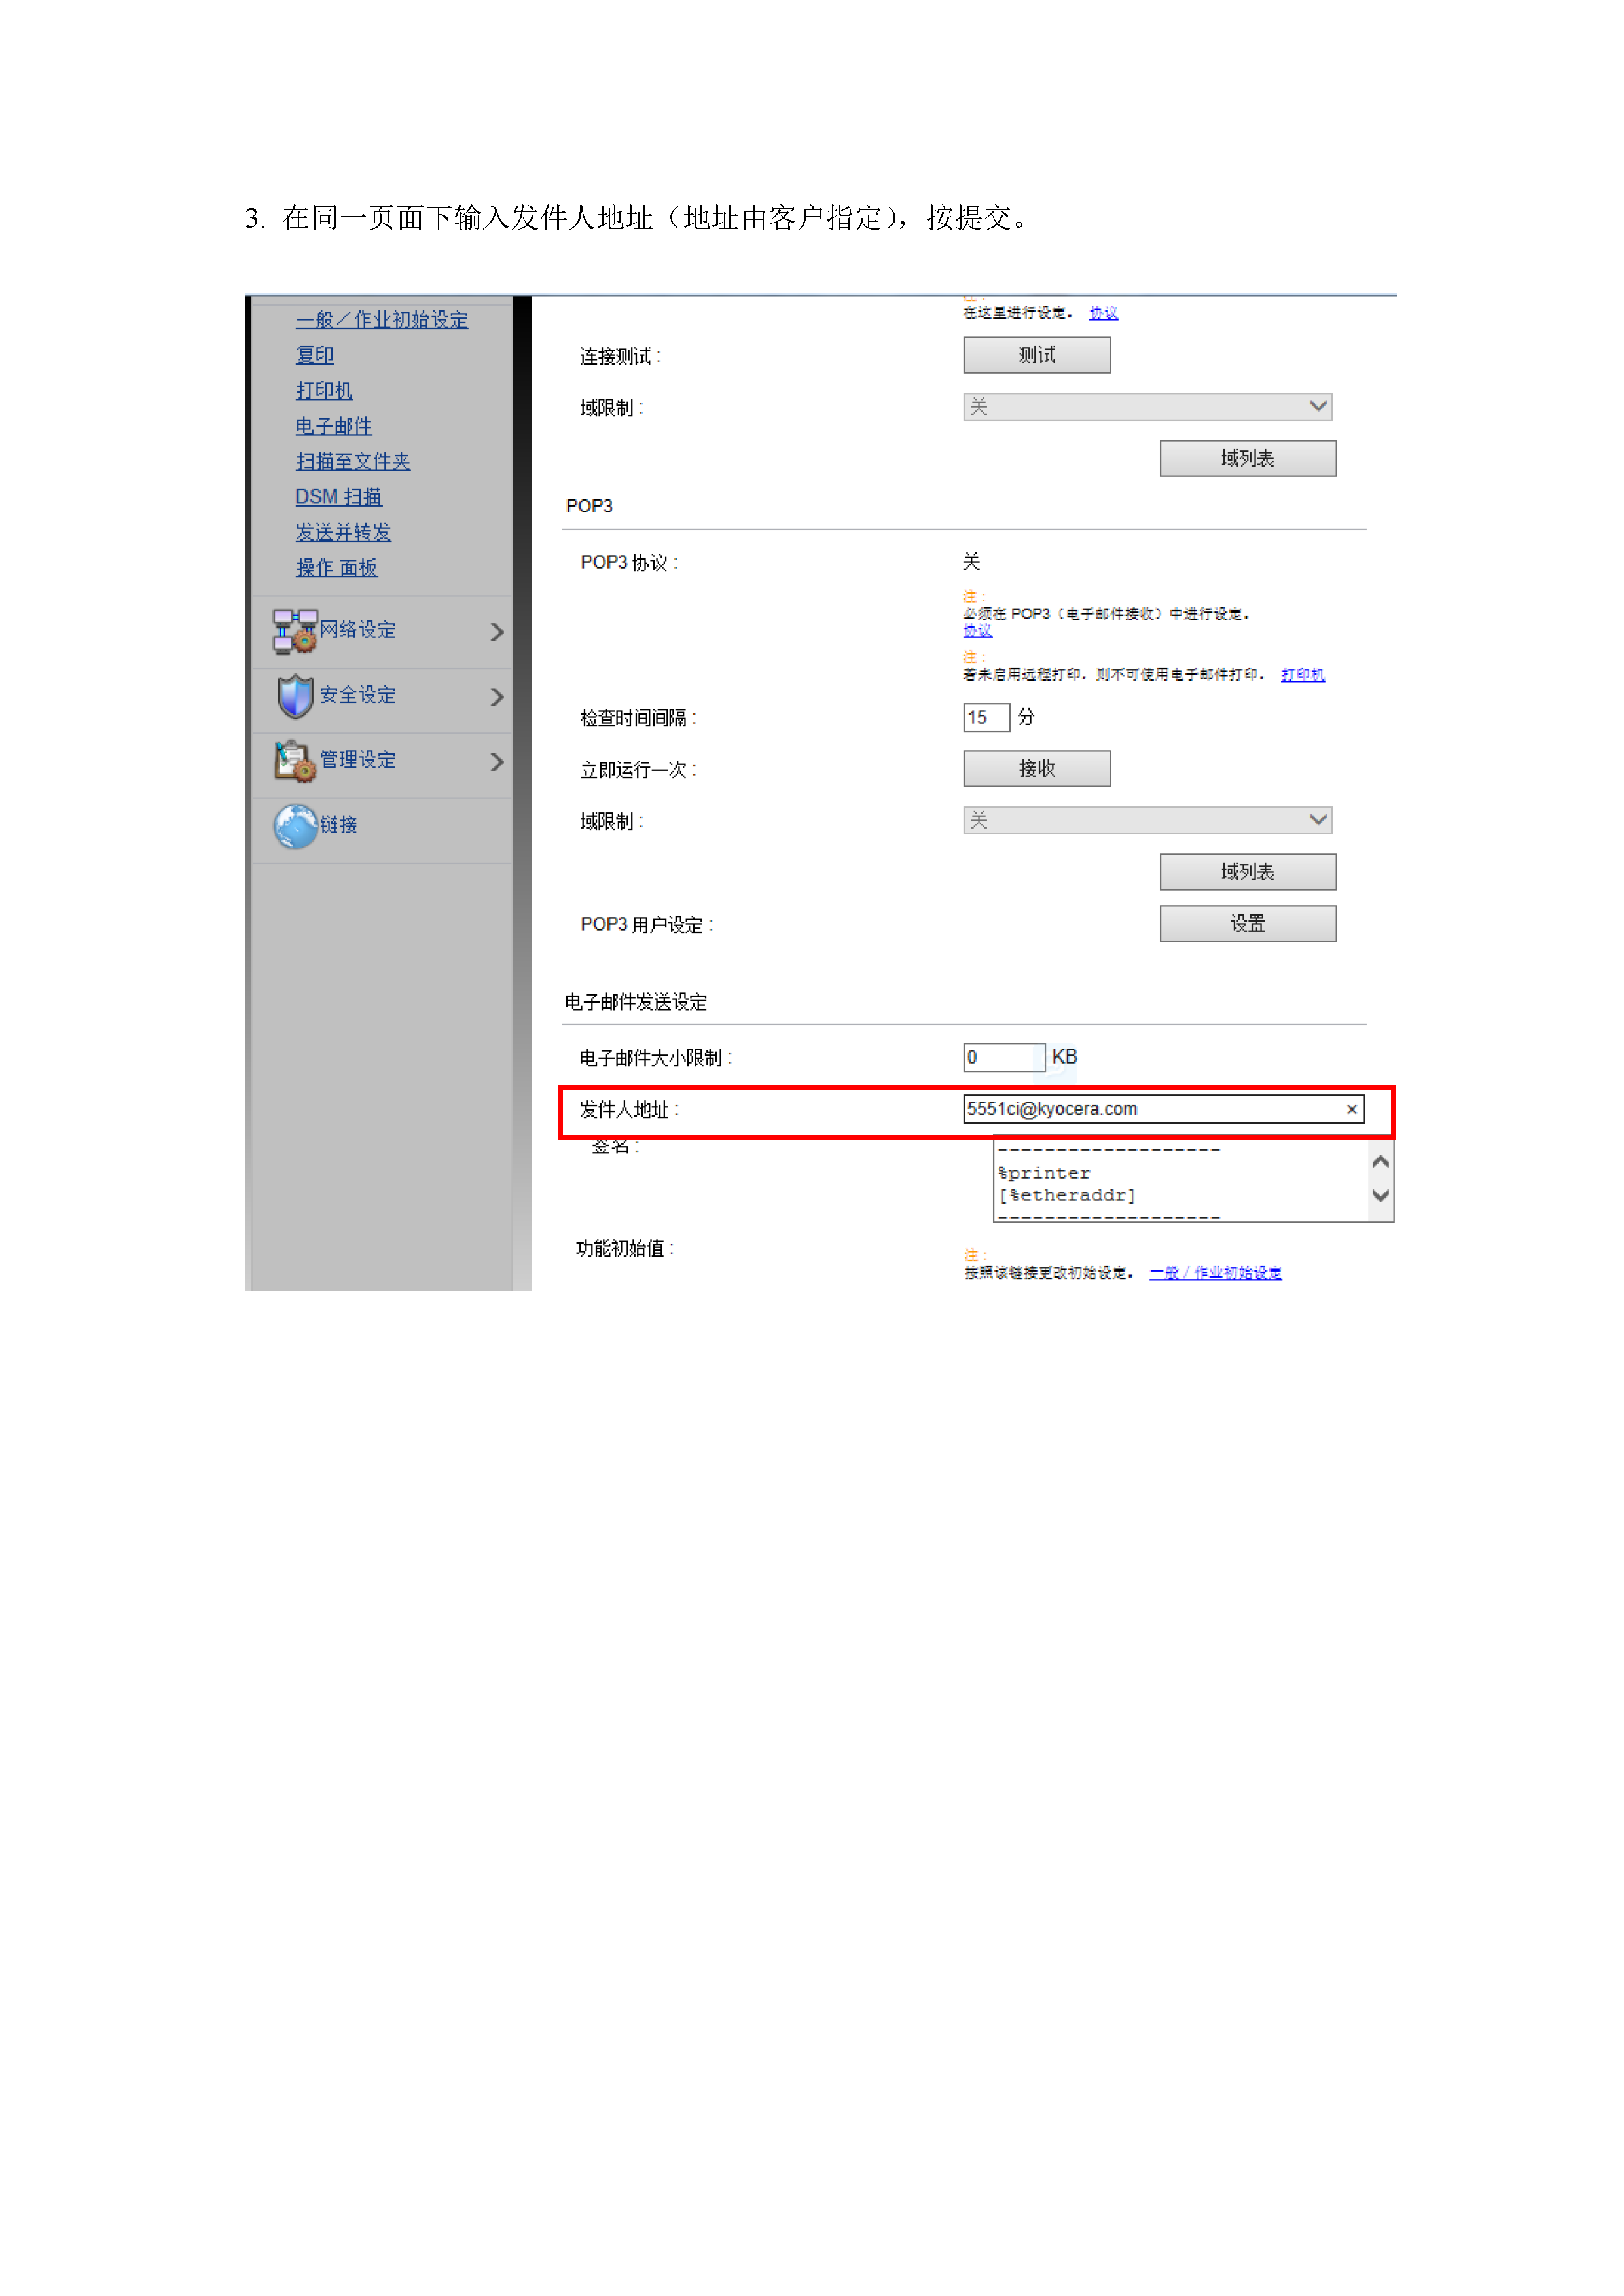Click the 发件人地址 sender address field
This screenshot has height=2296, width=1624.
[x=1163, y=1109]
